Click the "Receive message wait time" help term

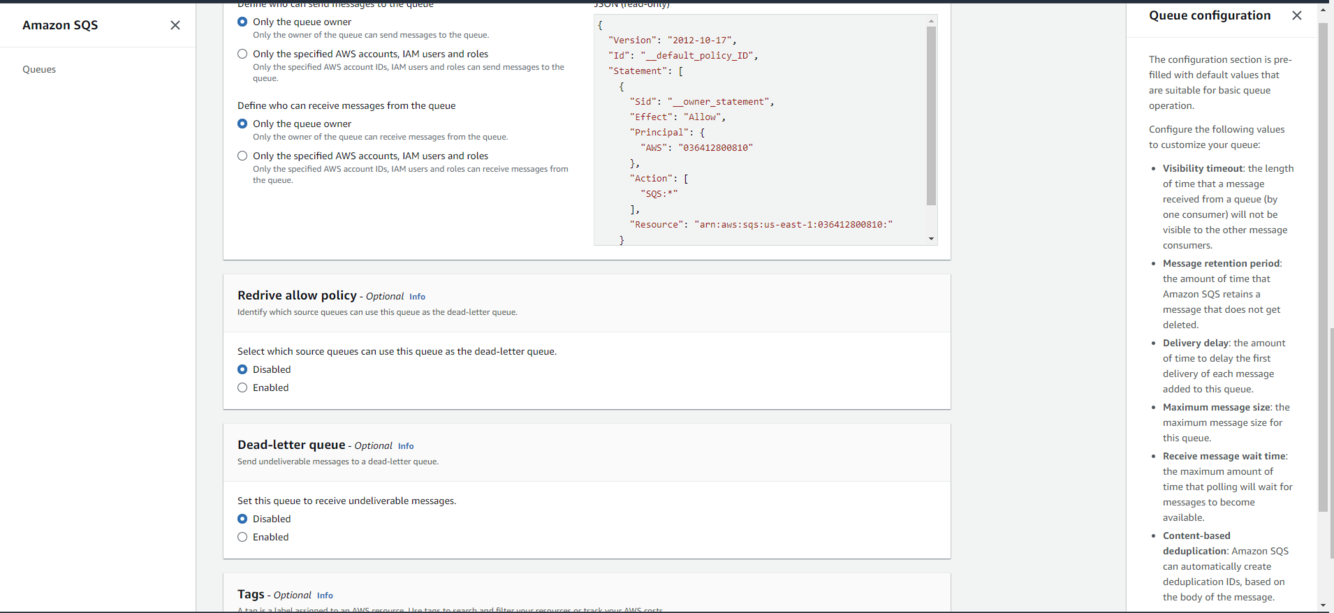1224,456
